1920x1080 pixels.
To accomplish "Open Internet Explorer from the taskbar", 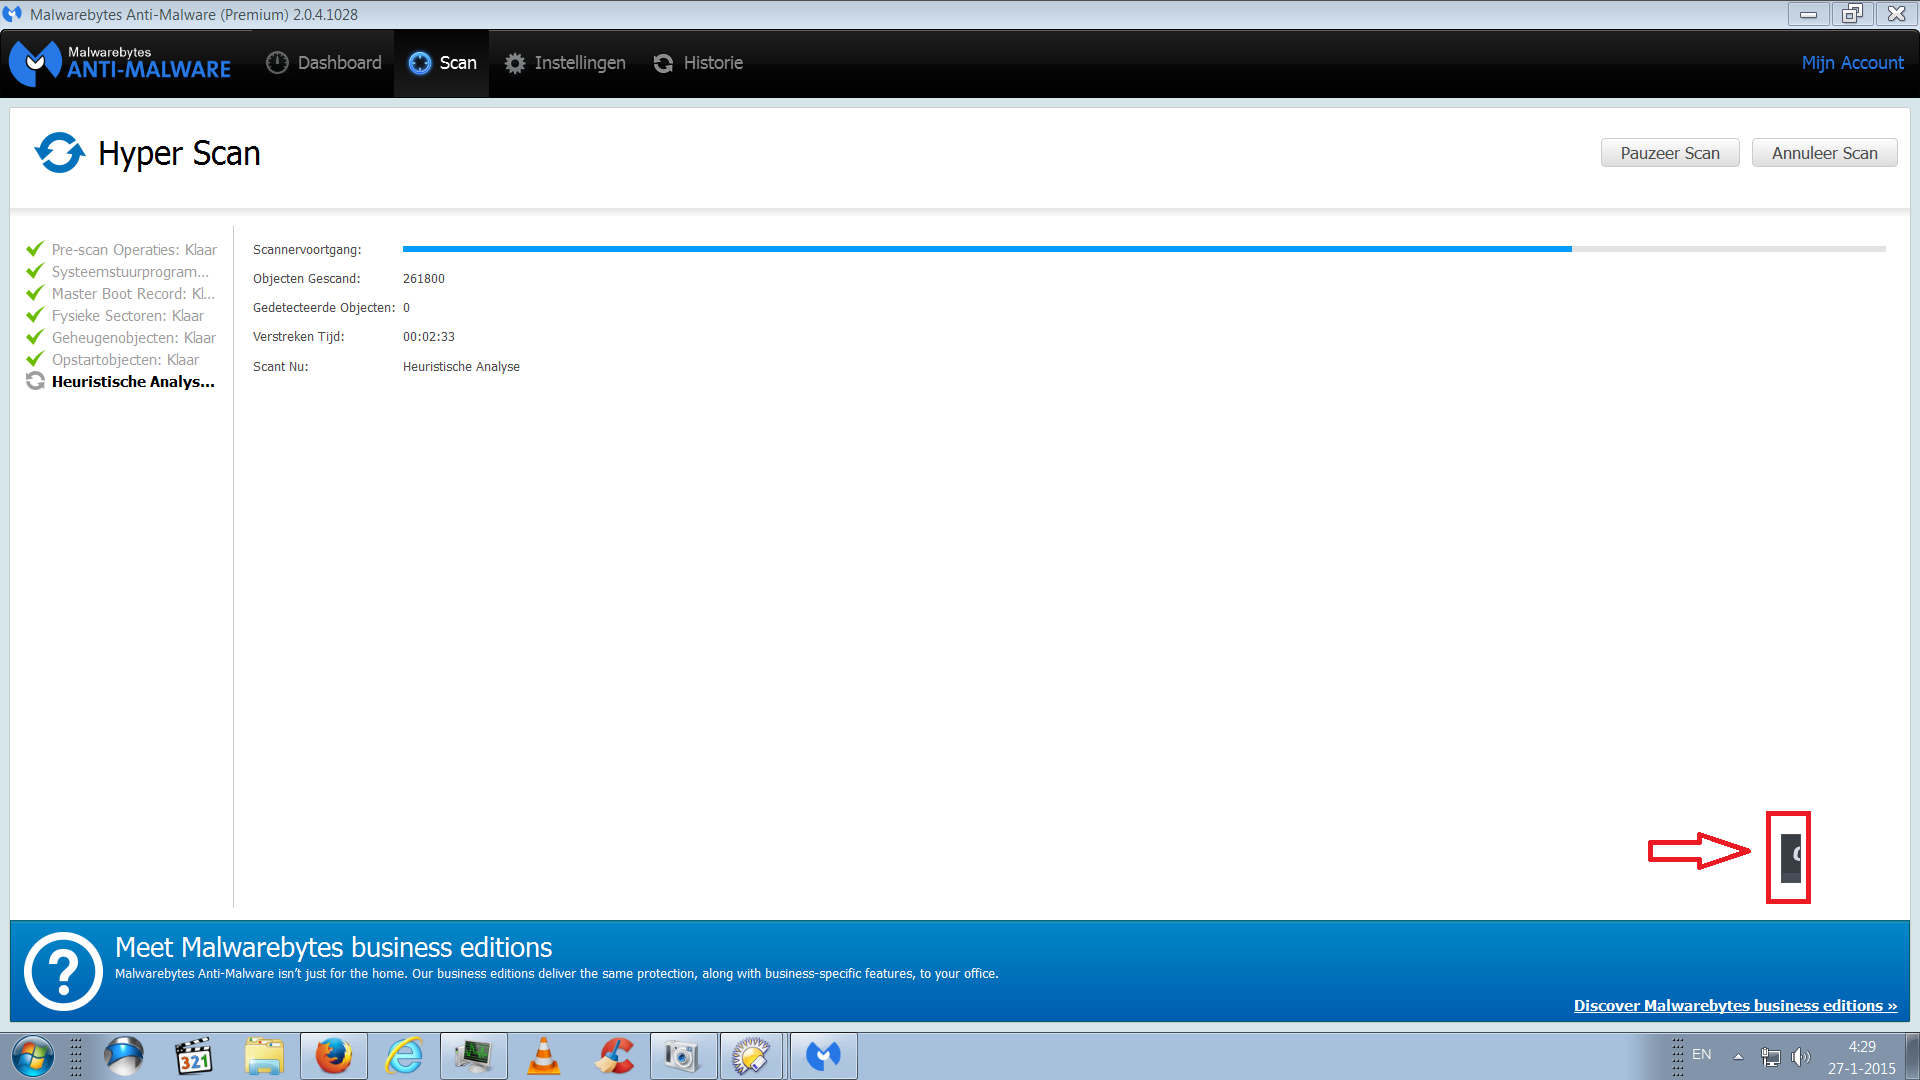I will click(404, 1056).
